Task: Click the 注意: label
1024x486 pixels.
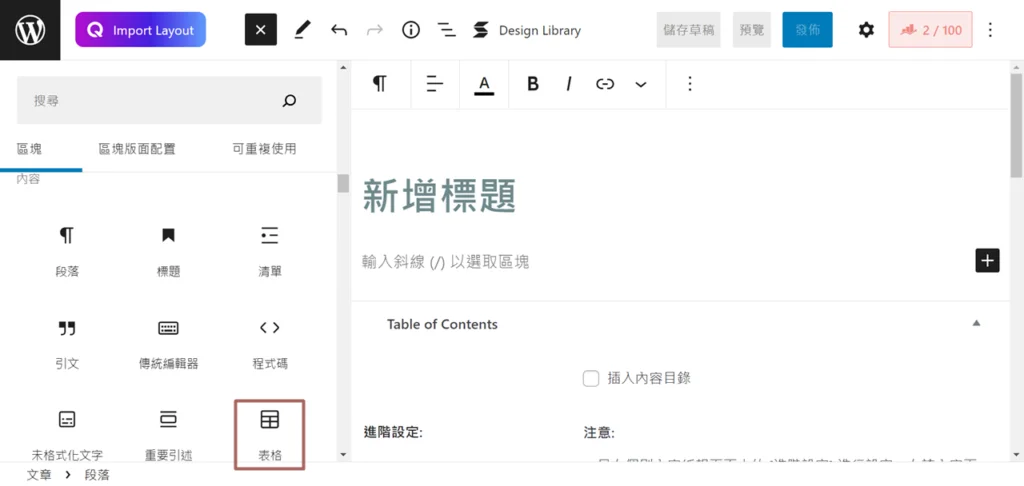Action: (x=599, y=432)
